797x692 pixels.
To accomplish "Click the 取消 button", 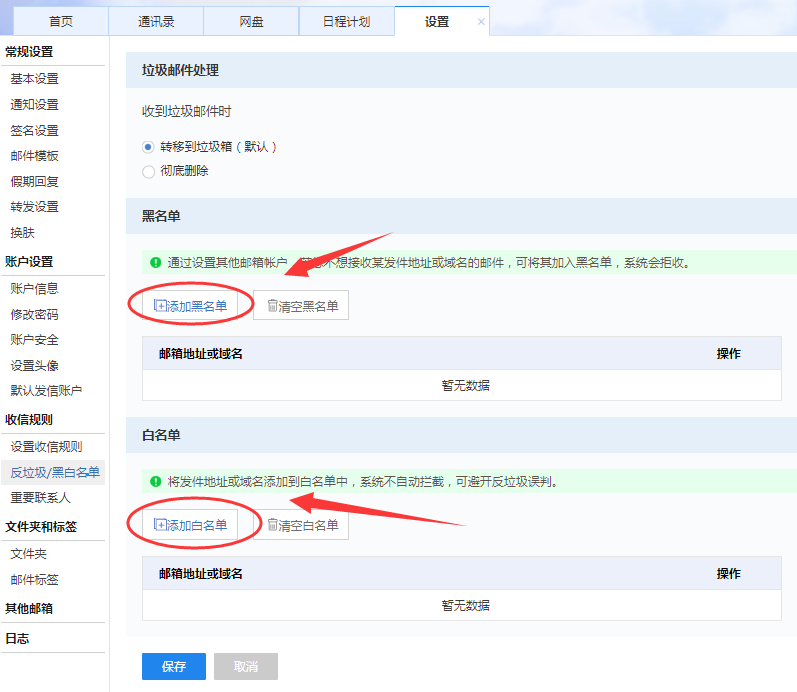I will point(245,667).
